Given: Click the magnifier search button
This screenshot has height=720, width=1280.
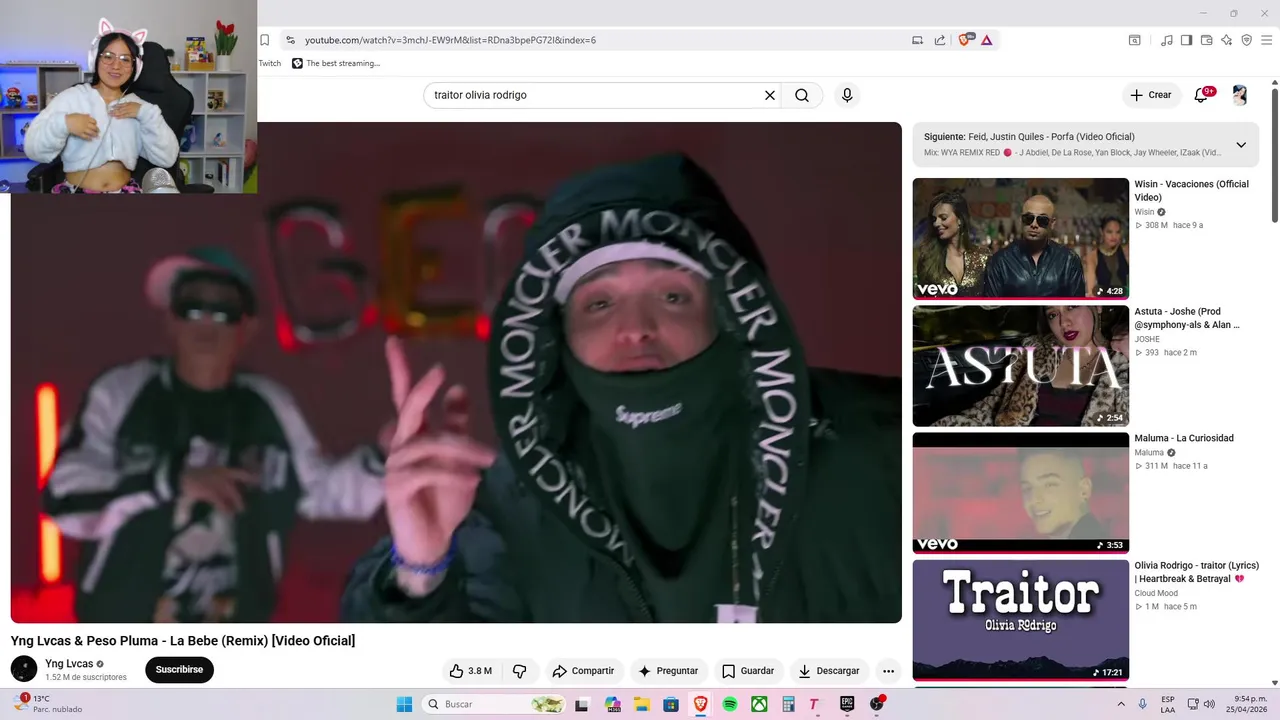Looking at the screenshot, I should click(x=802, y=95).
